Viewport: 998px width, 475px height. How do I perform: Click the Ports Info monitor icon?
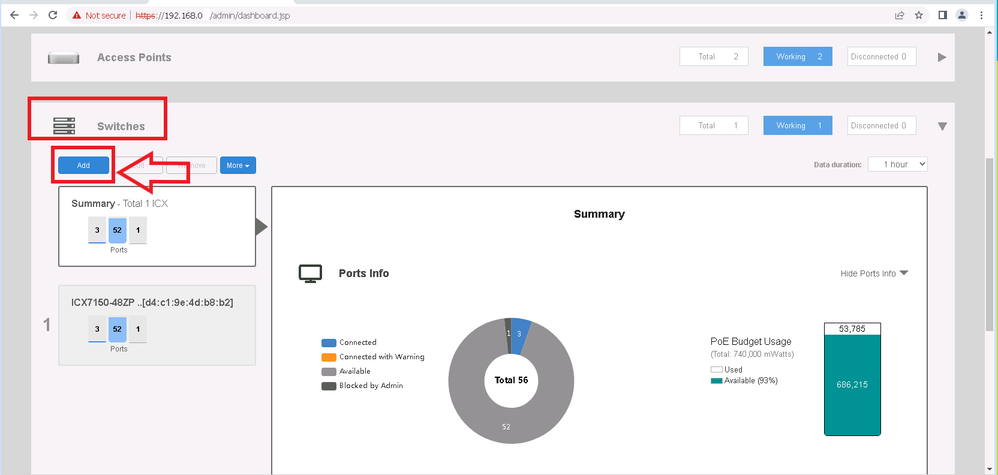pos(311,273)
